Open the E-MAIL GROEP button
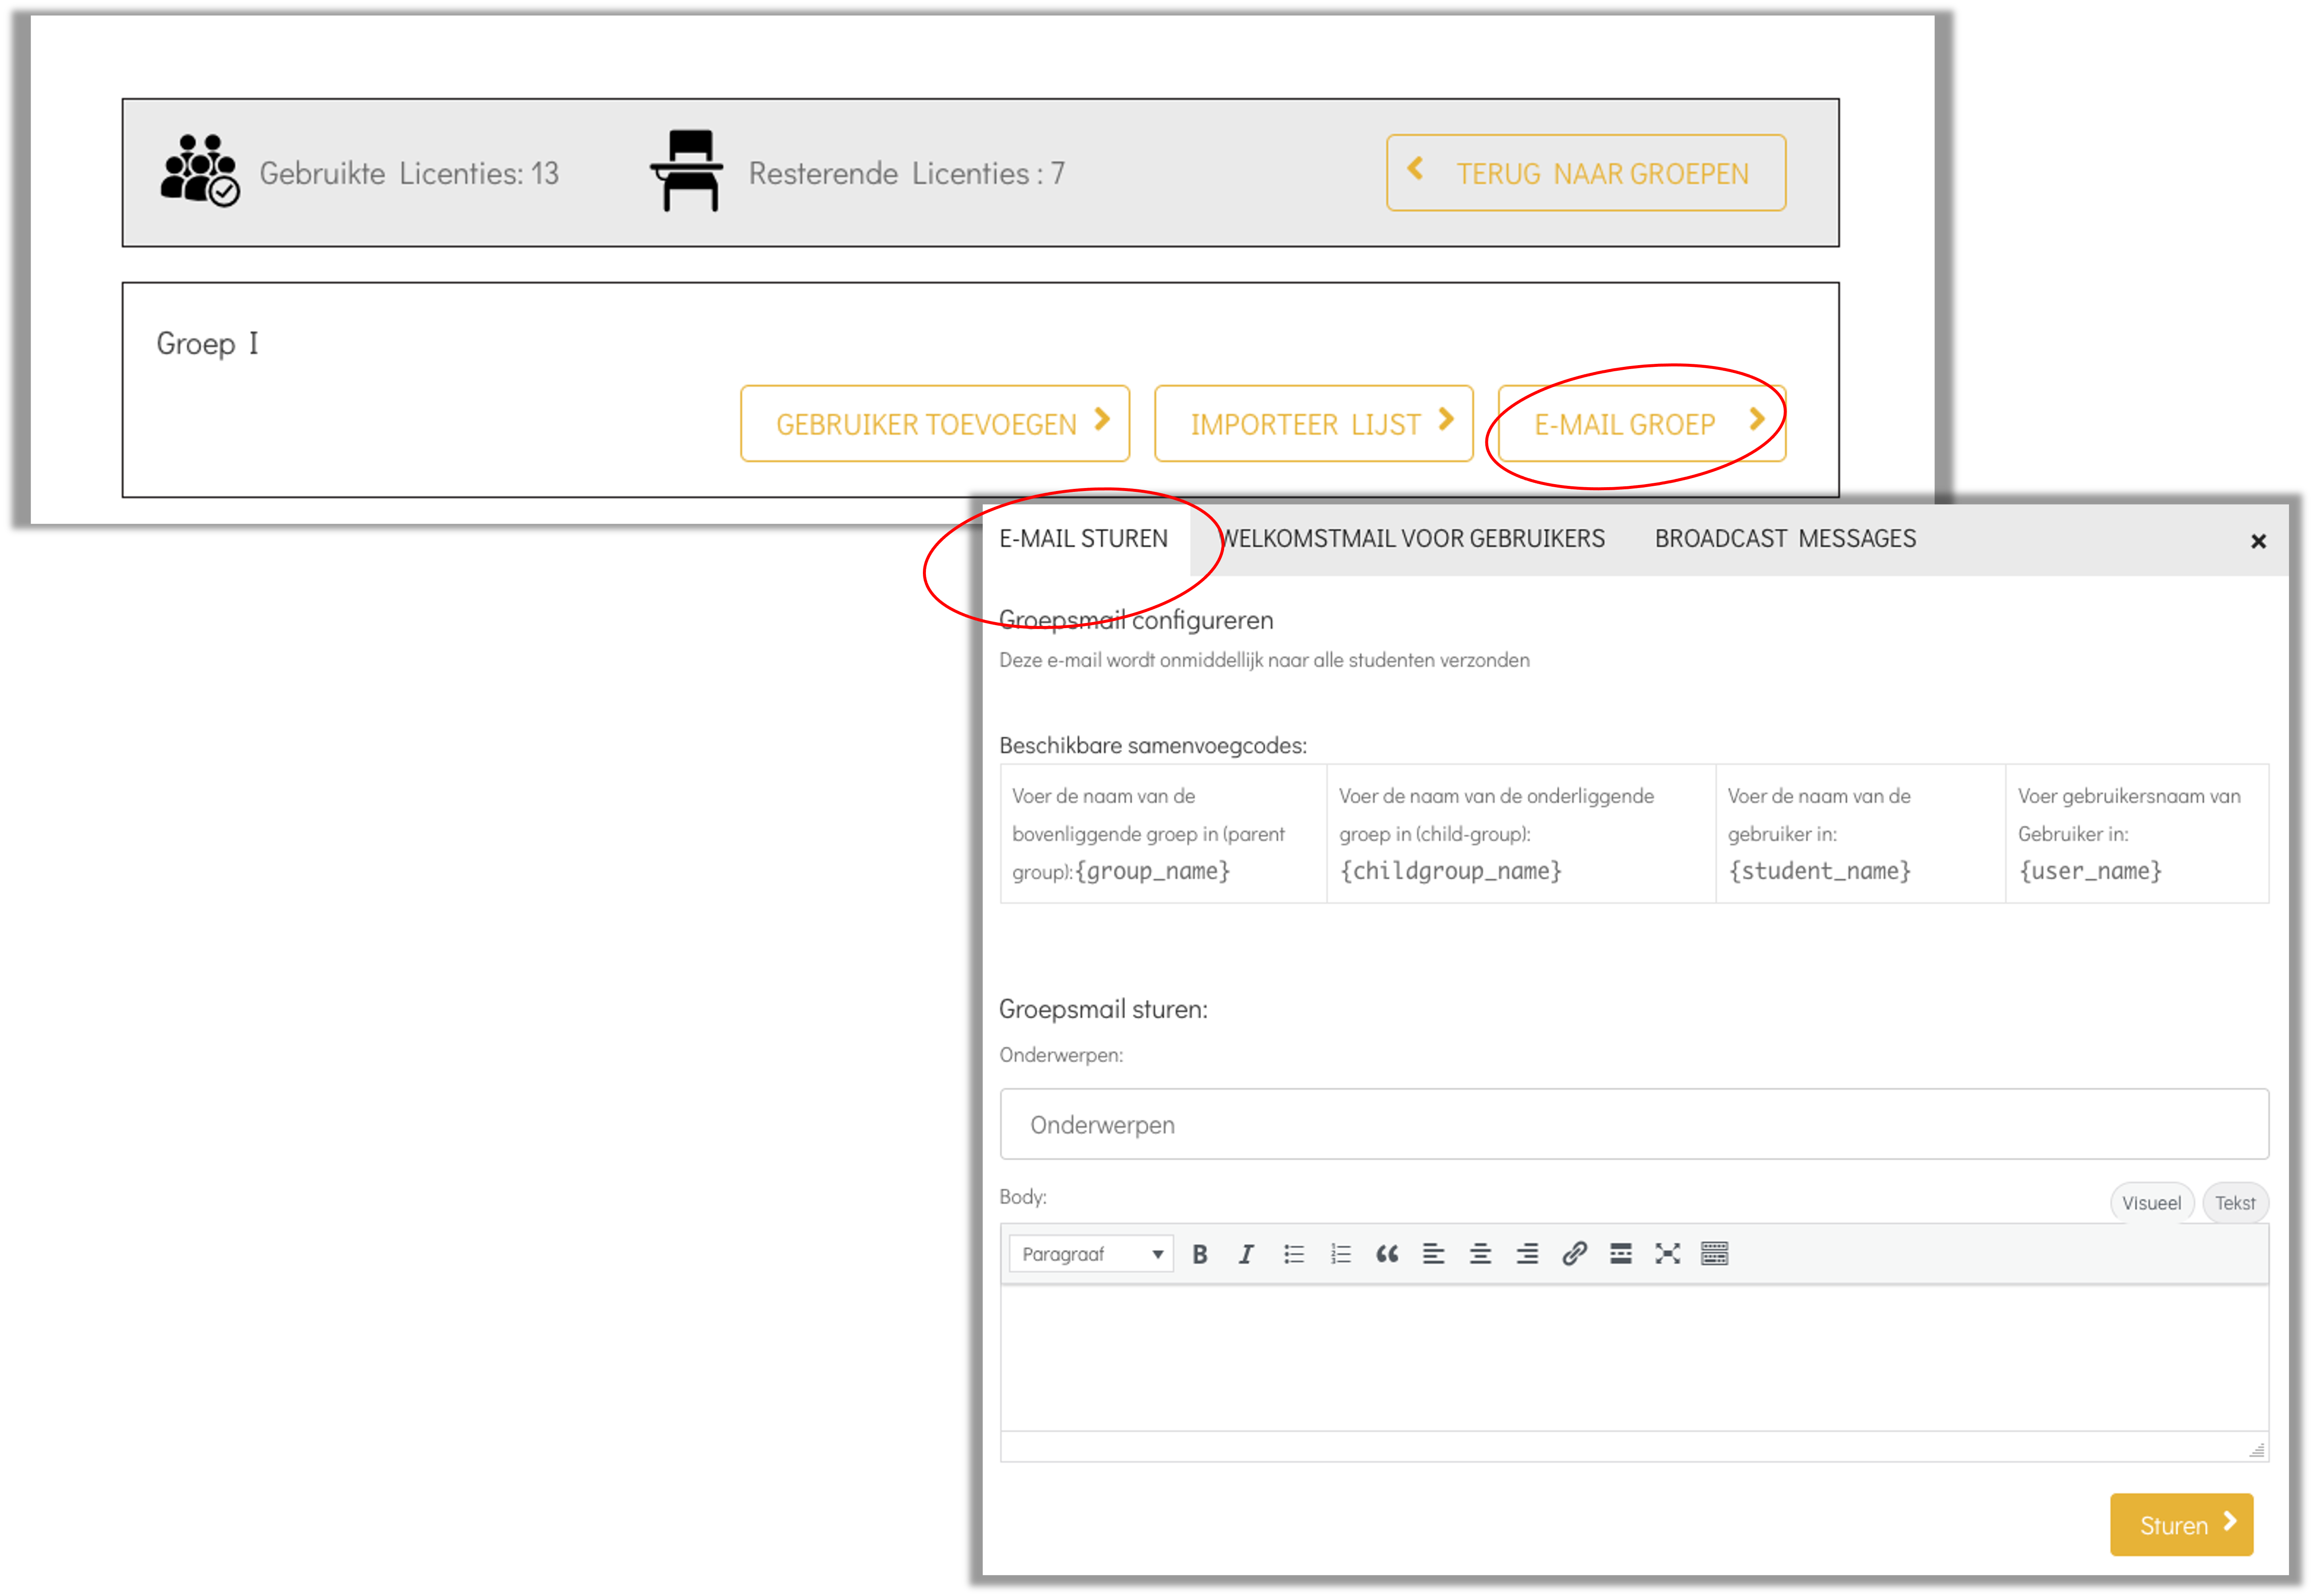 [1641, 424]
